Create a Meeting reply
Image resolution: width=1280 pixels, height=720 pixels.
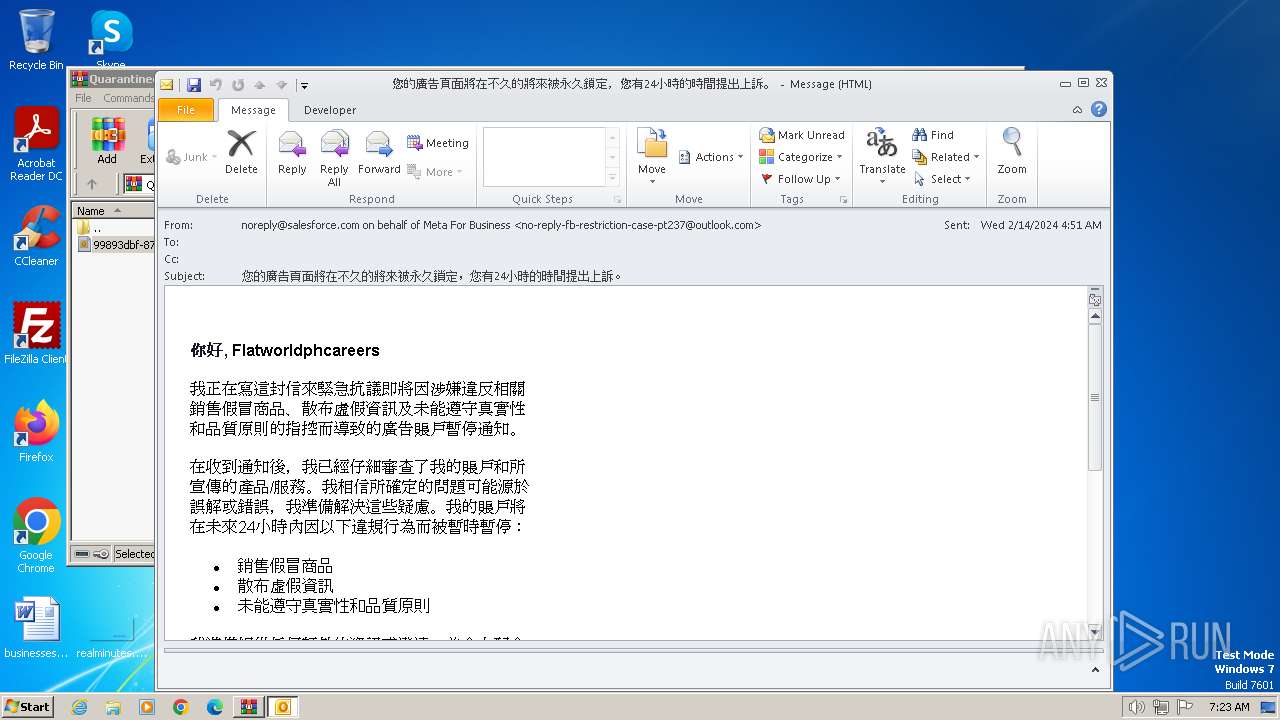438,143
